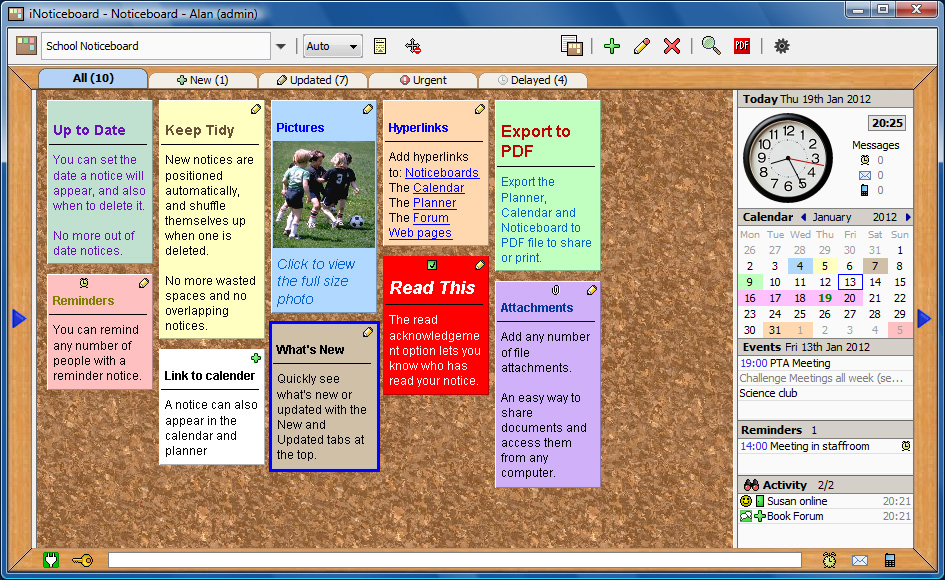This screenshot has width=945, height=580.
Task: Go to previous month in Calendar
Action: pos(803,217)
